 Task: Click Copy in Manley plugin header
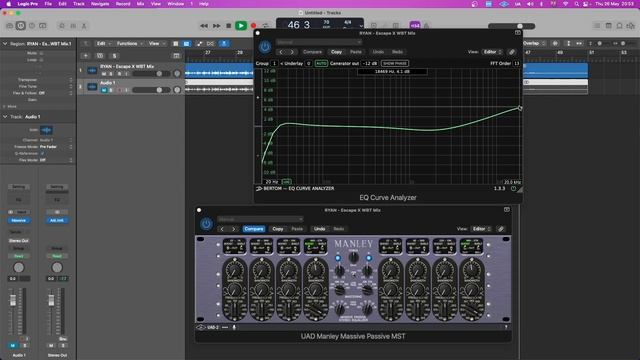click(x=278, y=229)
